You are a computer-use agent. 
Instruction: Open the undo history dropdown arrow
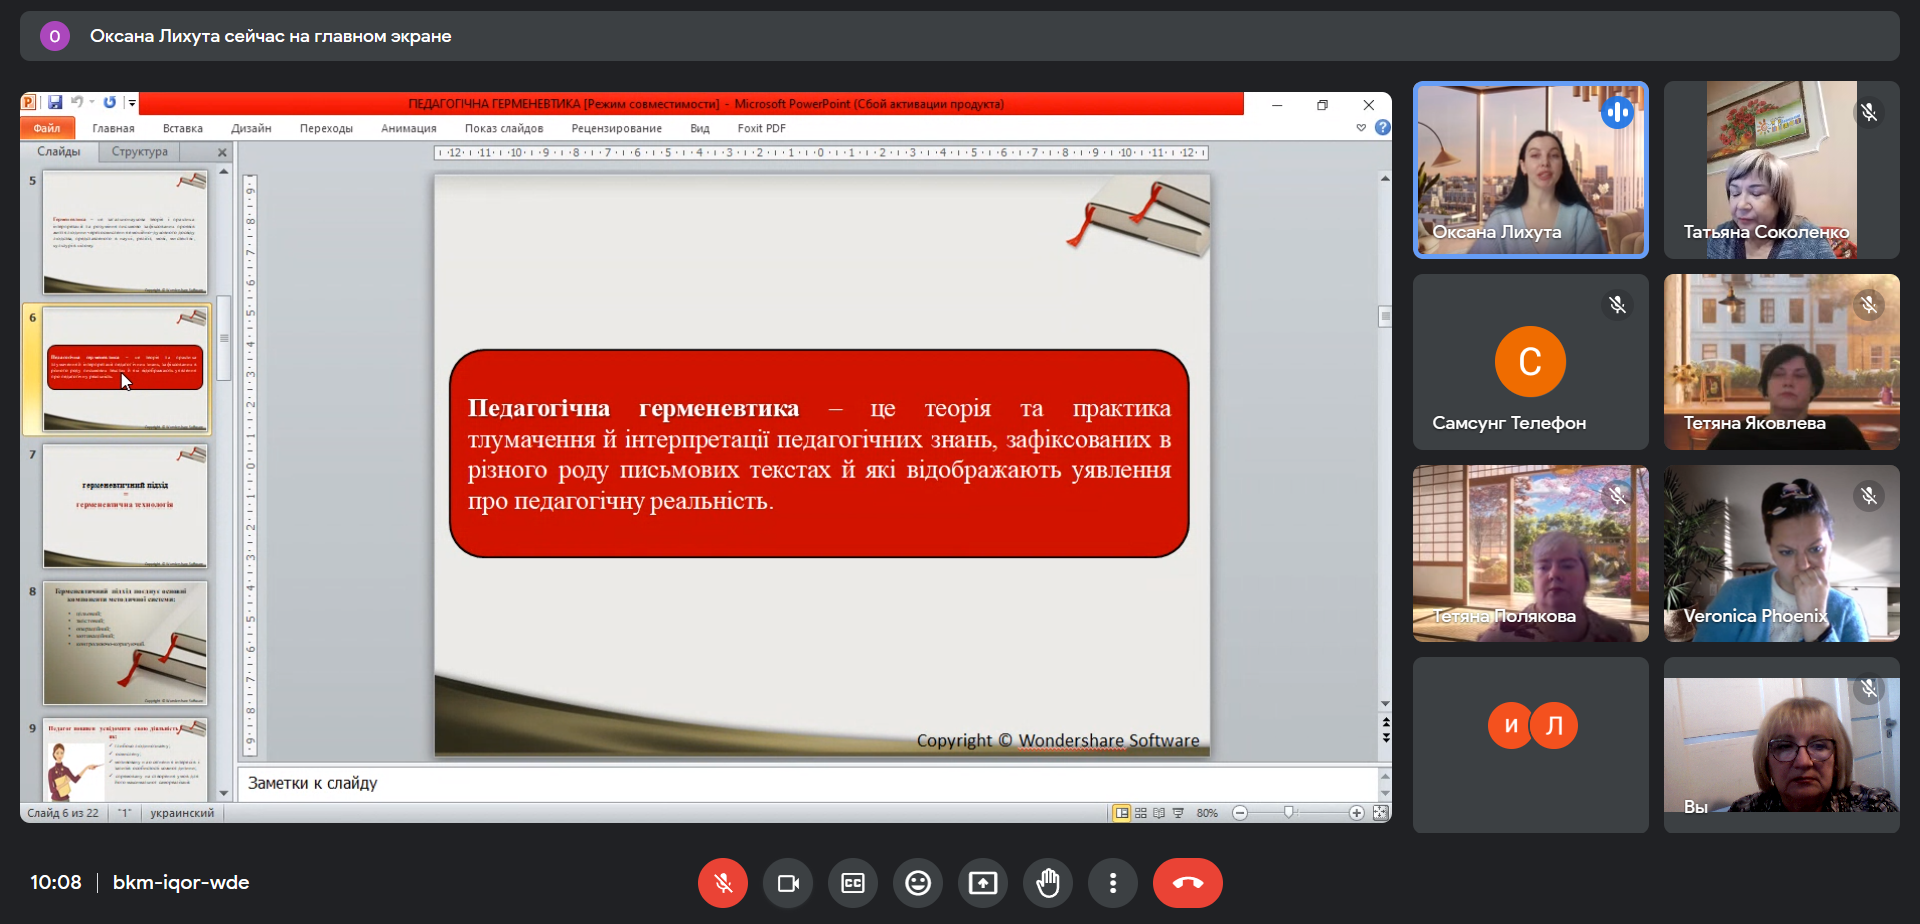tap(92, 103)
